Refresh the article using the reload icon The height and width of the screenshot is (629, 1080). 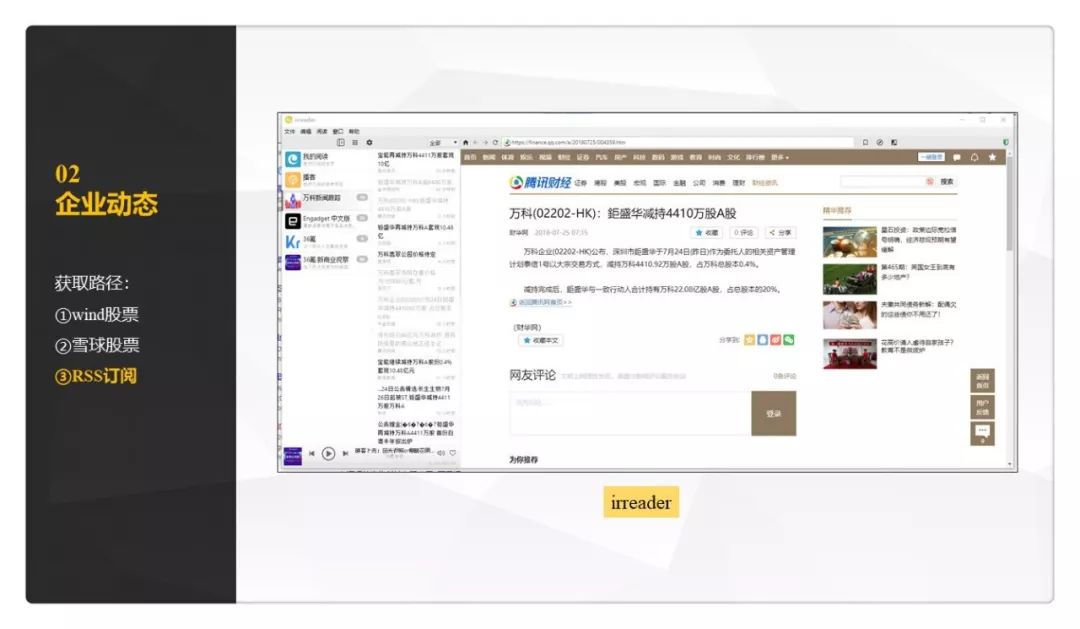click(494, 141)
